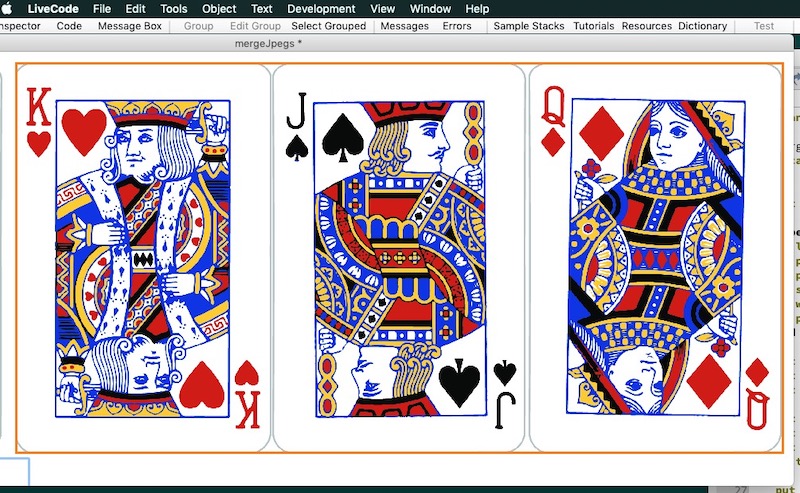Open the Edit menu

pos(135,9)
